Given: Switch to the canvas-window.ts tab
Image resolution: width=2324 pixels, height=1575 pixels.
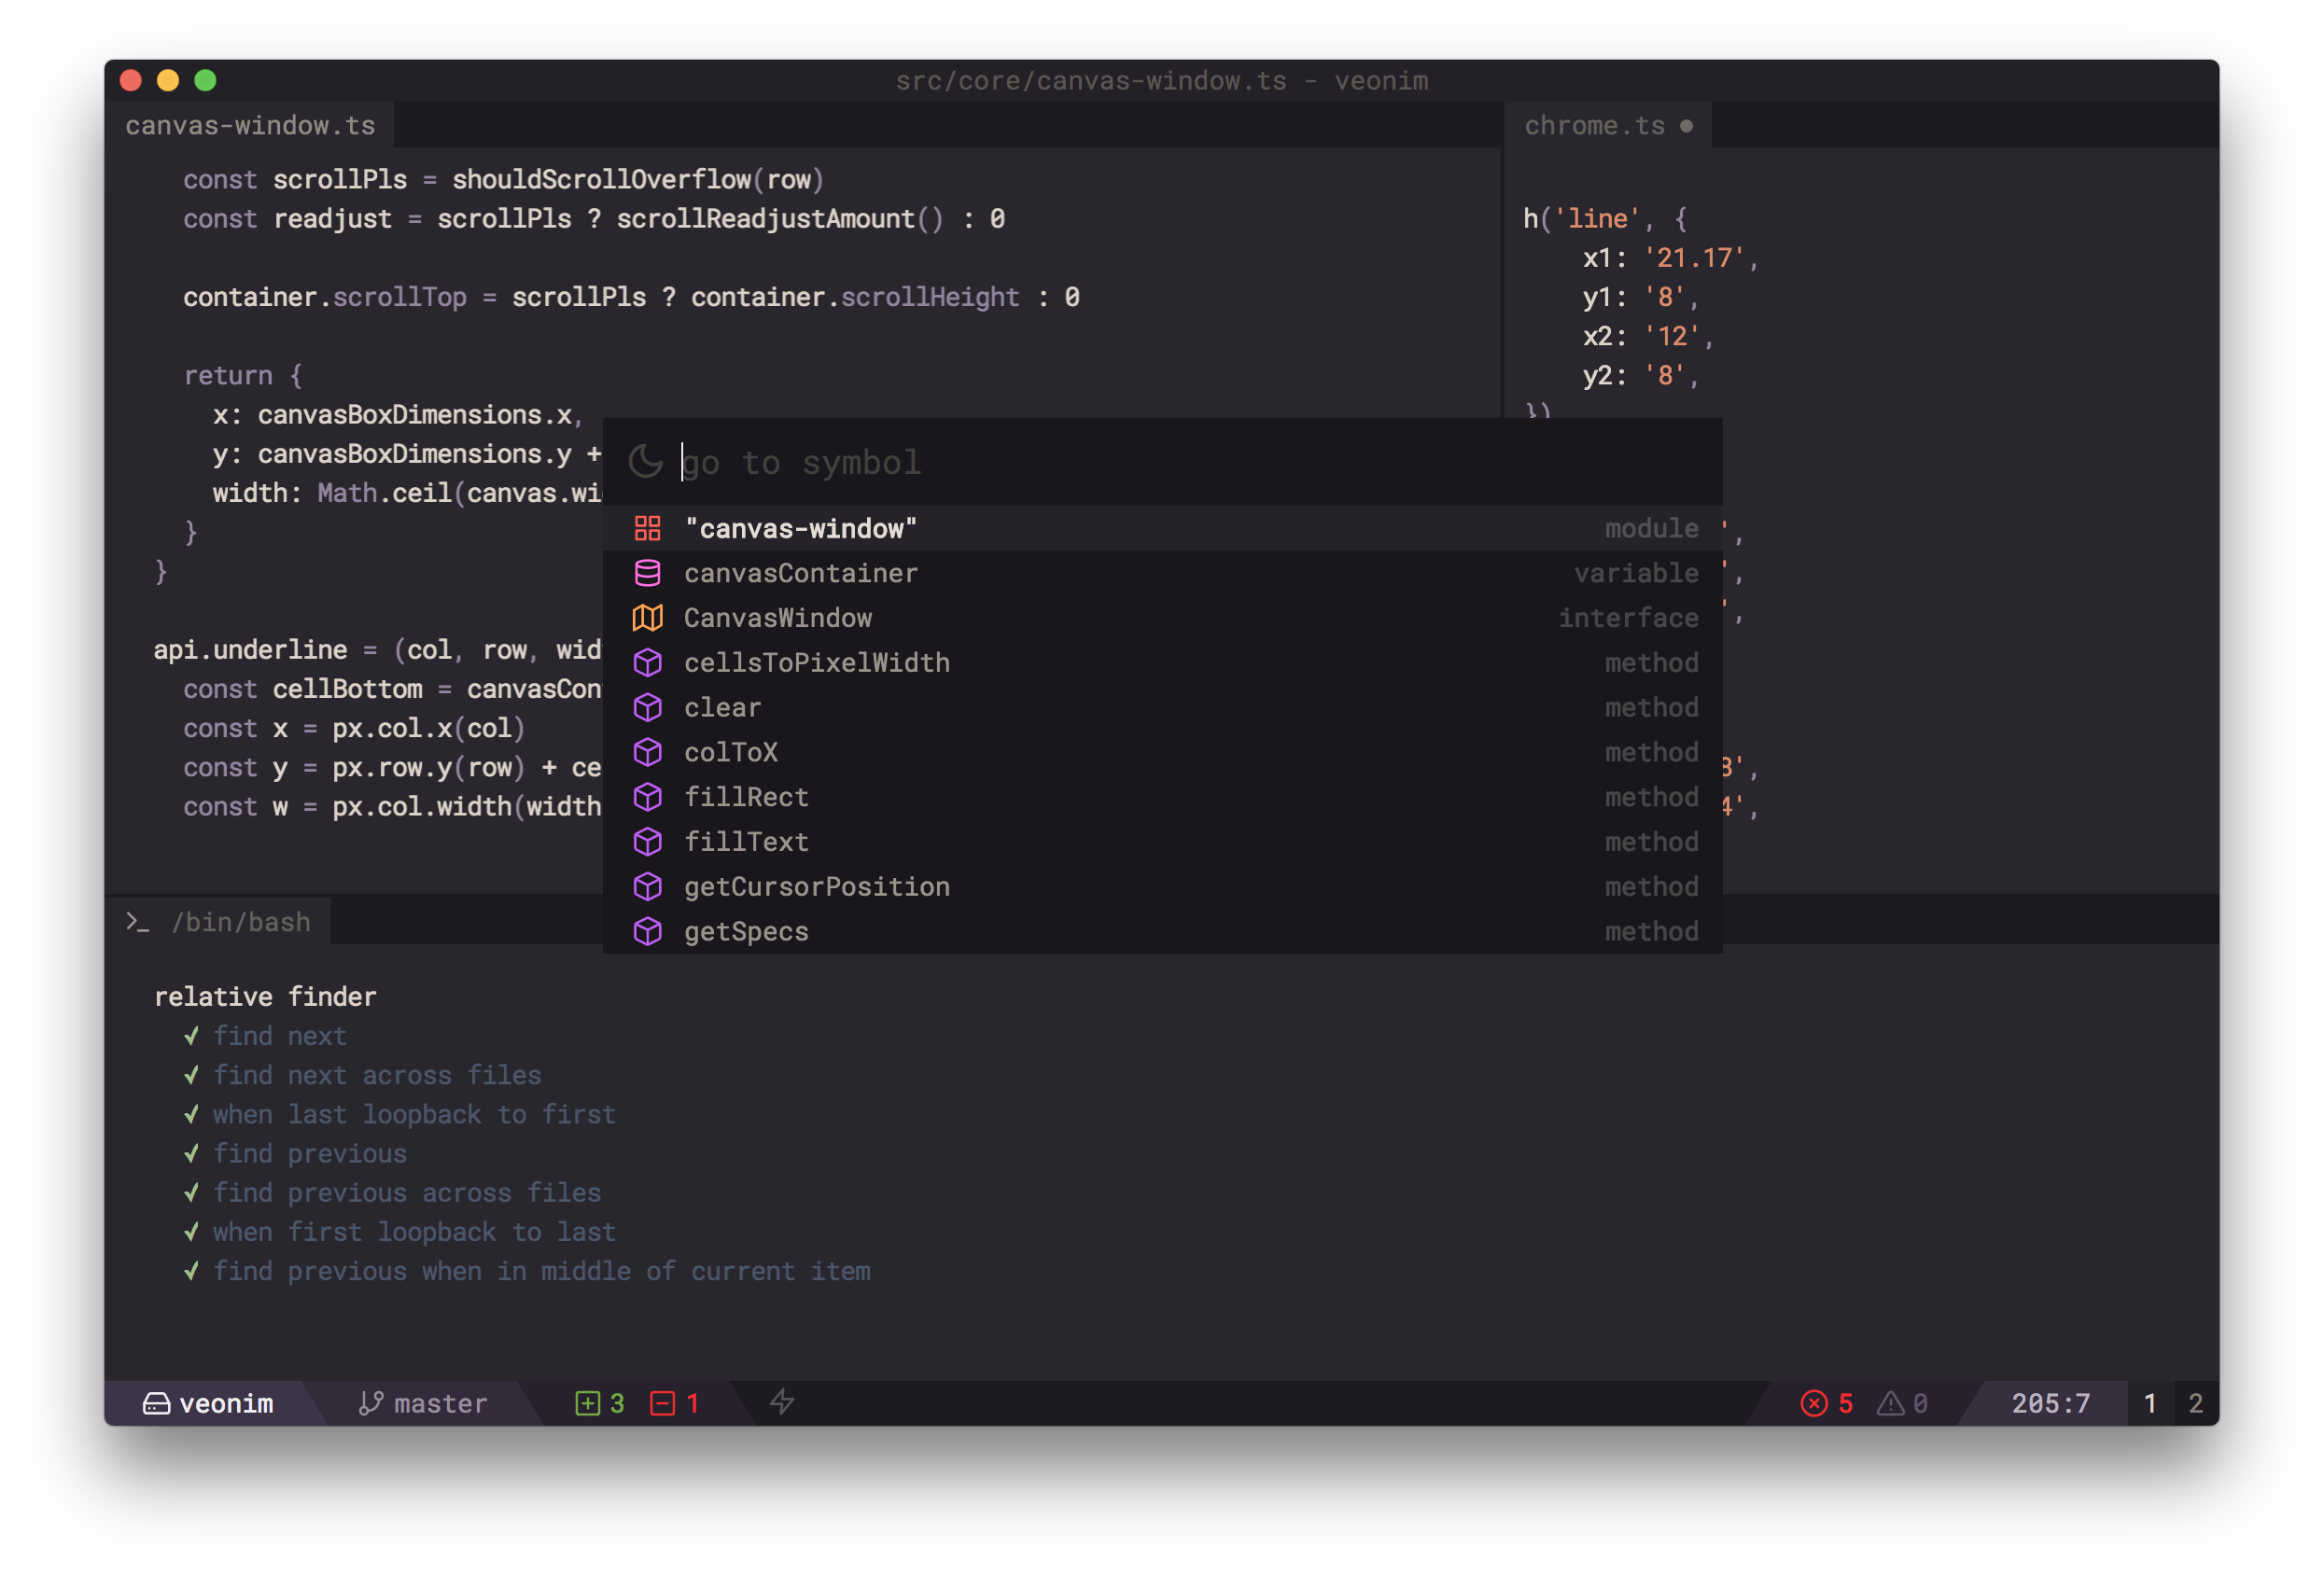Looking at the screenshot, I should [x=250, y=126].
